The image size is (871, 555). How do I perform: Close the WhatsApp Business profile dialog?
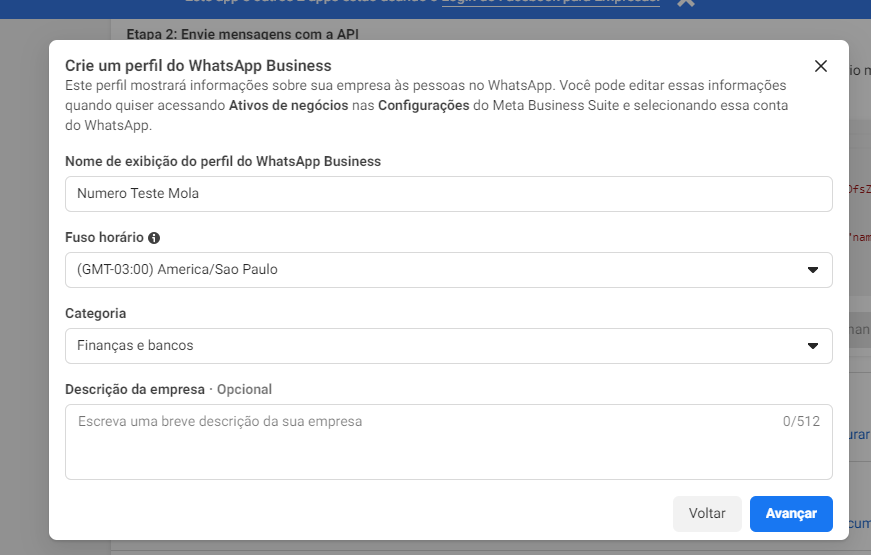click(x=820, y=66)
